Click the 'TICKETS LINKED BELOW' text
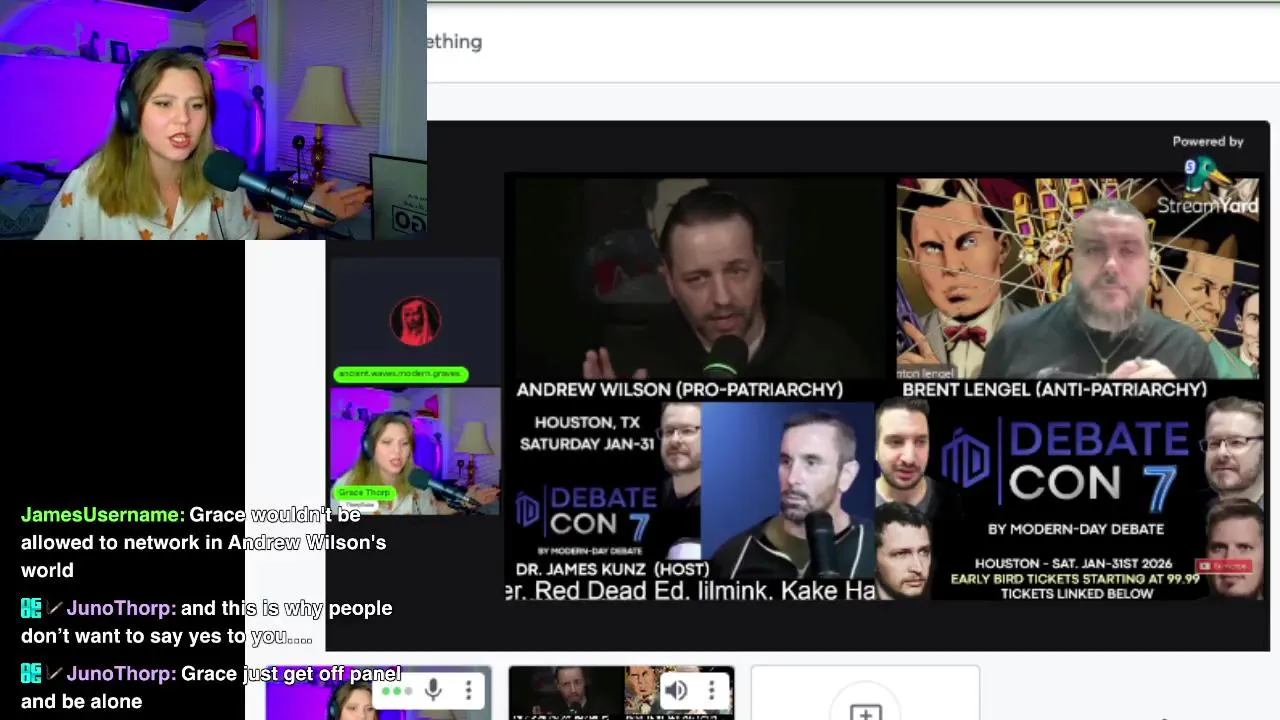 tap(1077, 593)
